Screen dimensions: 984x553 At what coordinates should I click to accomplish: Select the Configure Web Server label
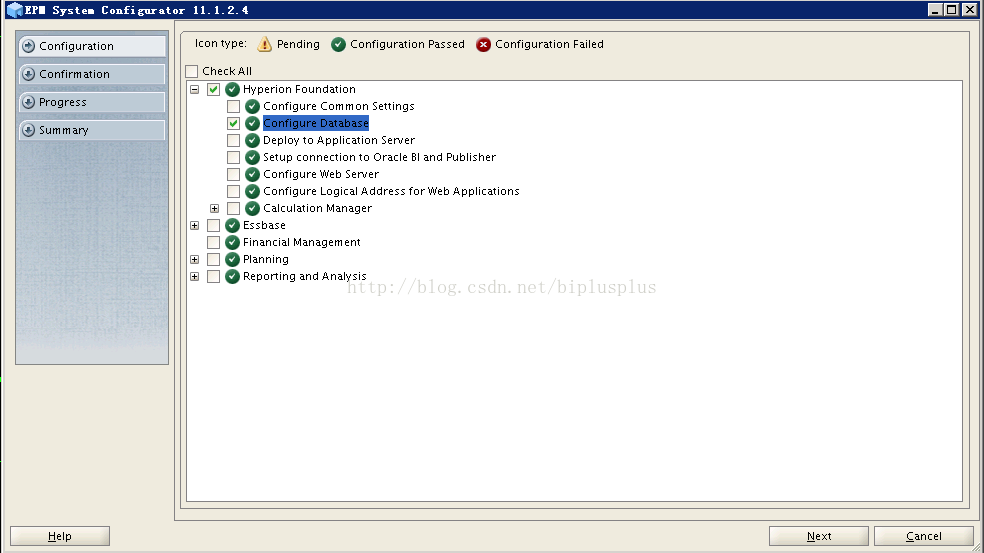[321, 174]
